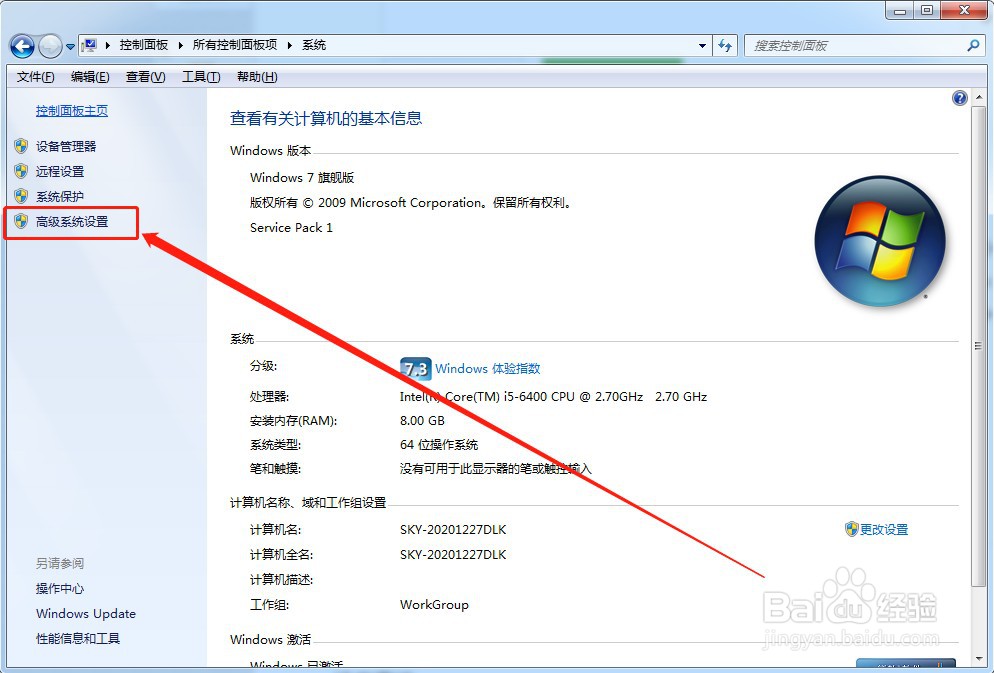Click the 64 位操作系统 value
Image resolution: width=994 pixels, height=673 pixels.
tap(439, 445)
